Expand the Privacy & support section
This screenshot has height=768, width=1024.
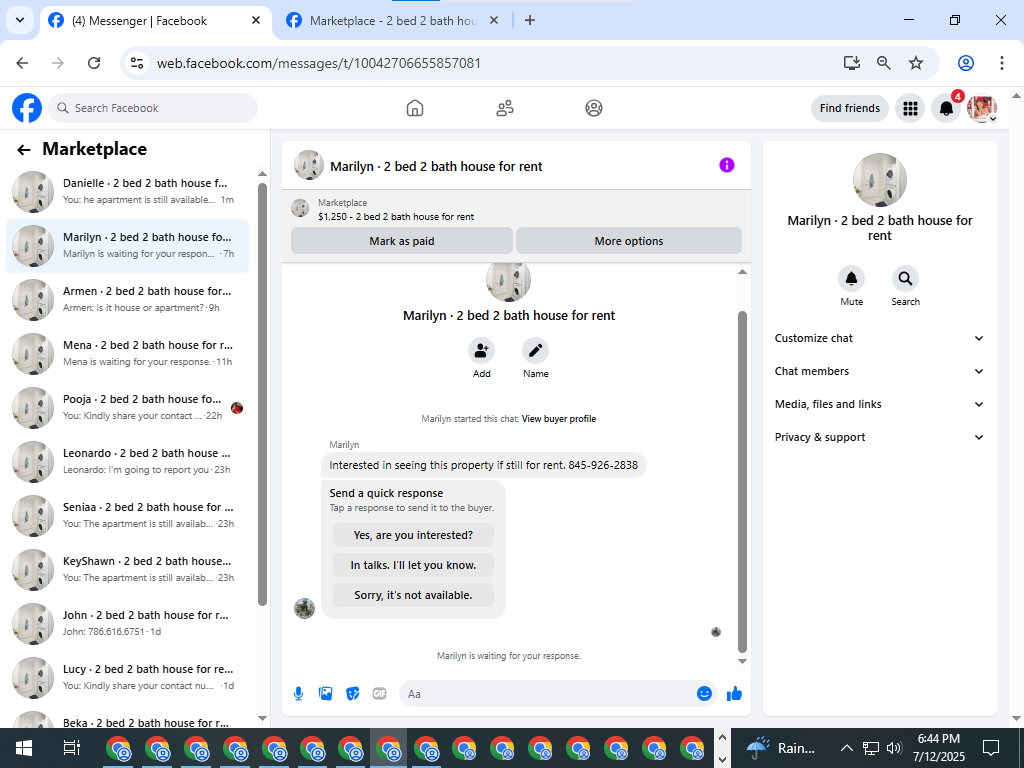[x=879, y=437]
